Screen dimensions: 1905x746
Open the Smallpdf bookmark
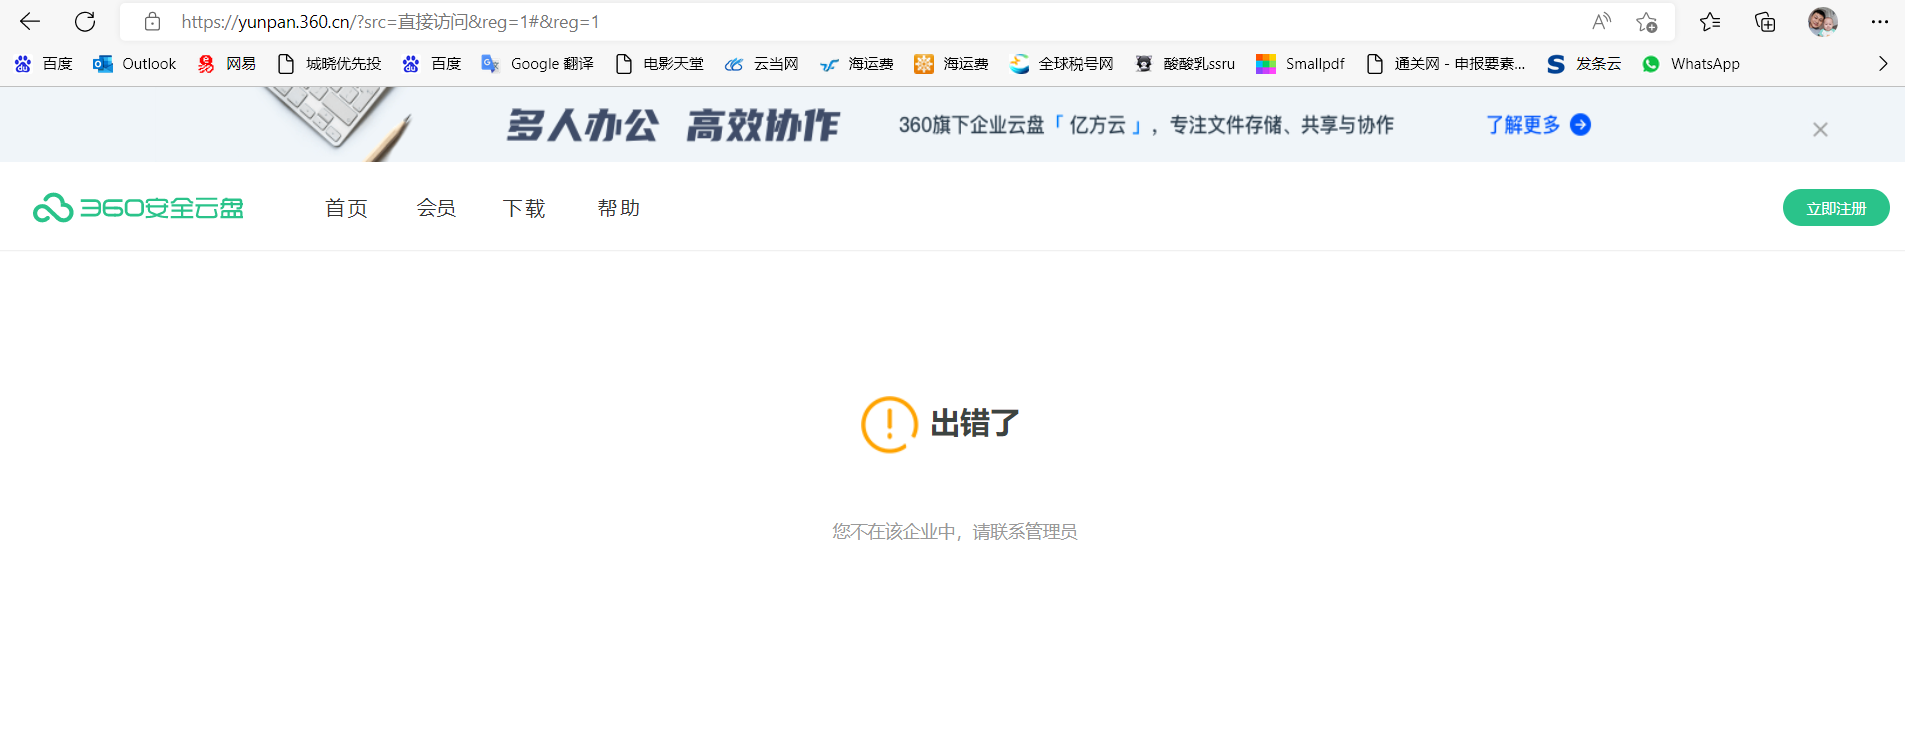click(1300, 64)
